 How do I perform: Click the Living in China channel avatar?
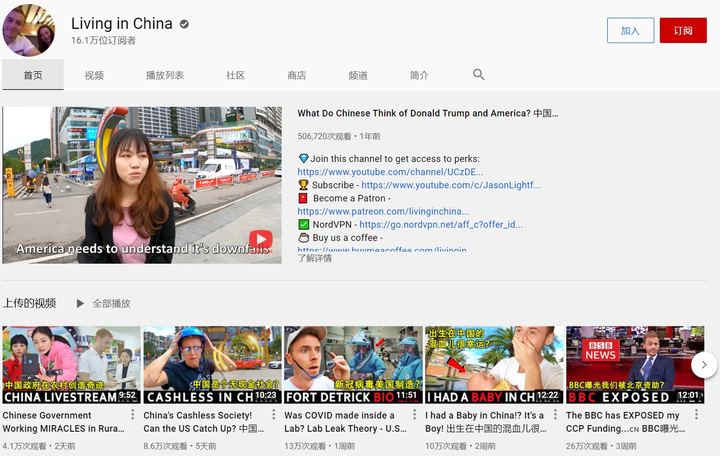(x=28, y=30)
